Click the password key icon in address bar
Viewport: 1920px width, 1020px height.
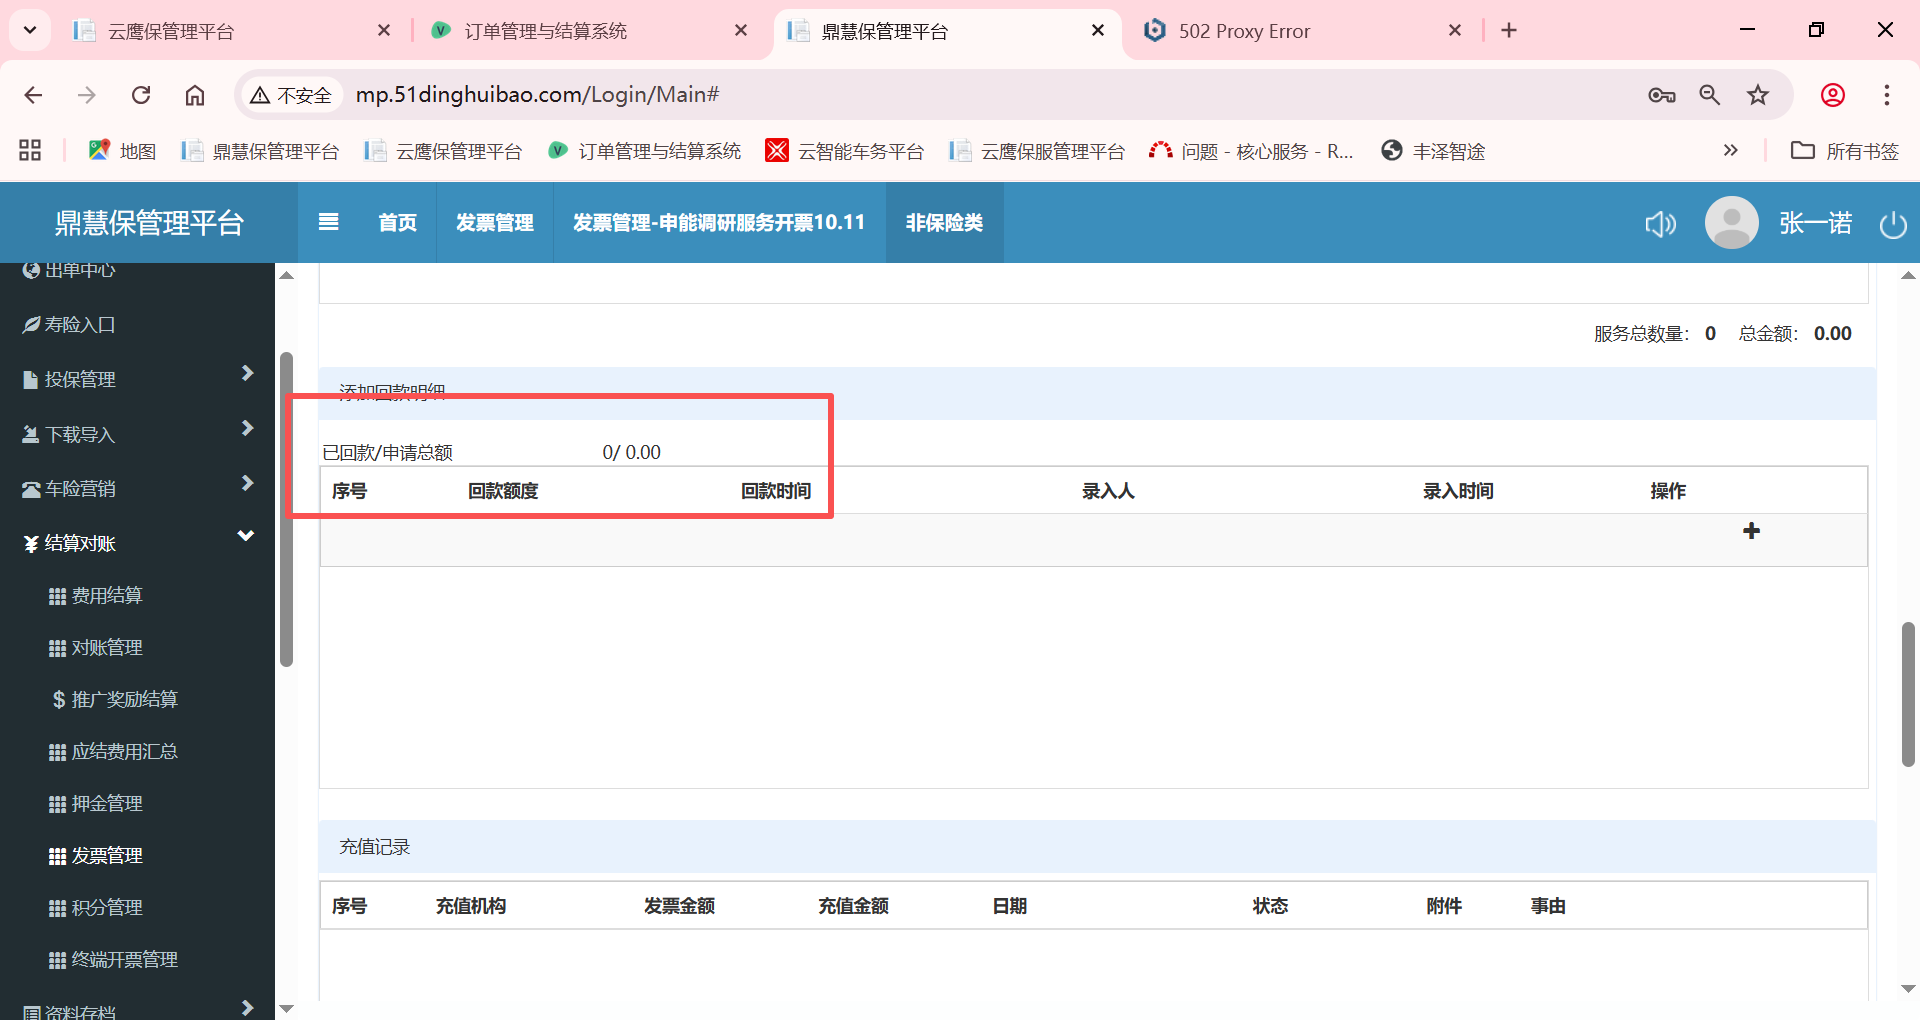click(x=1661, y=95)
